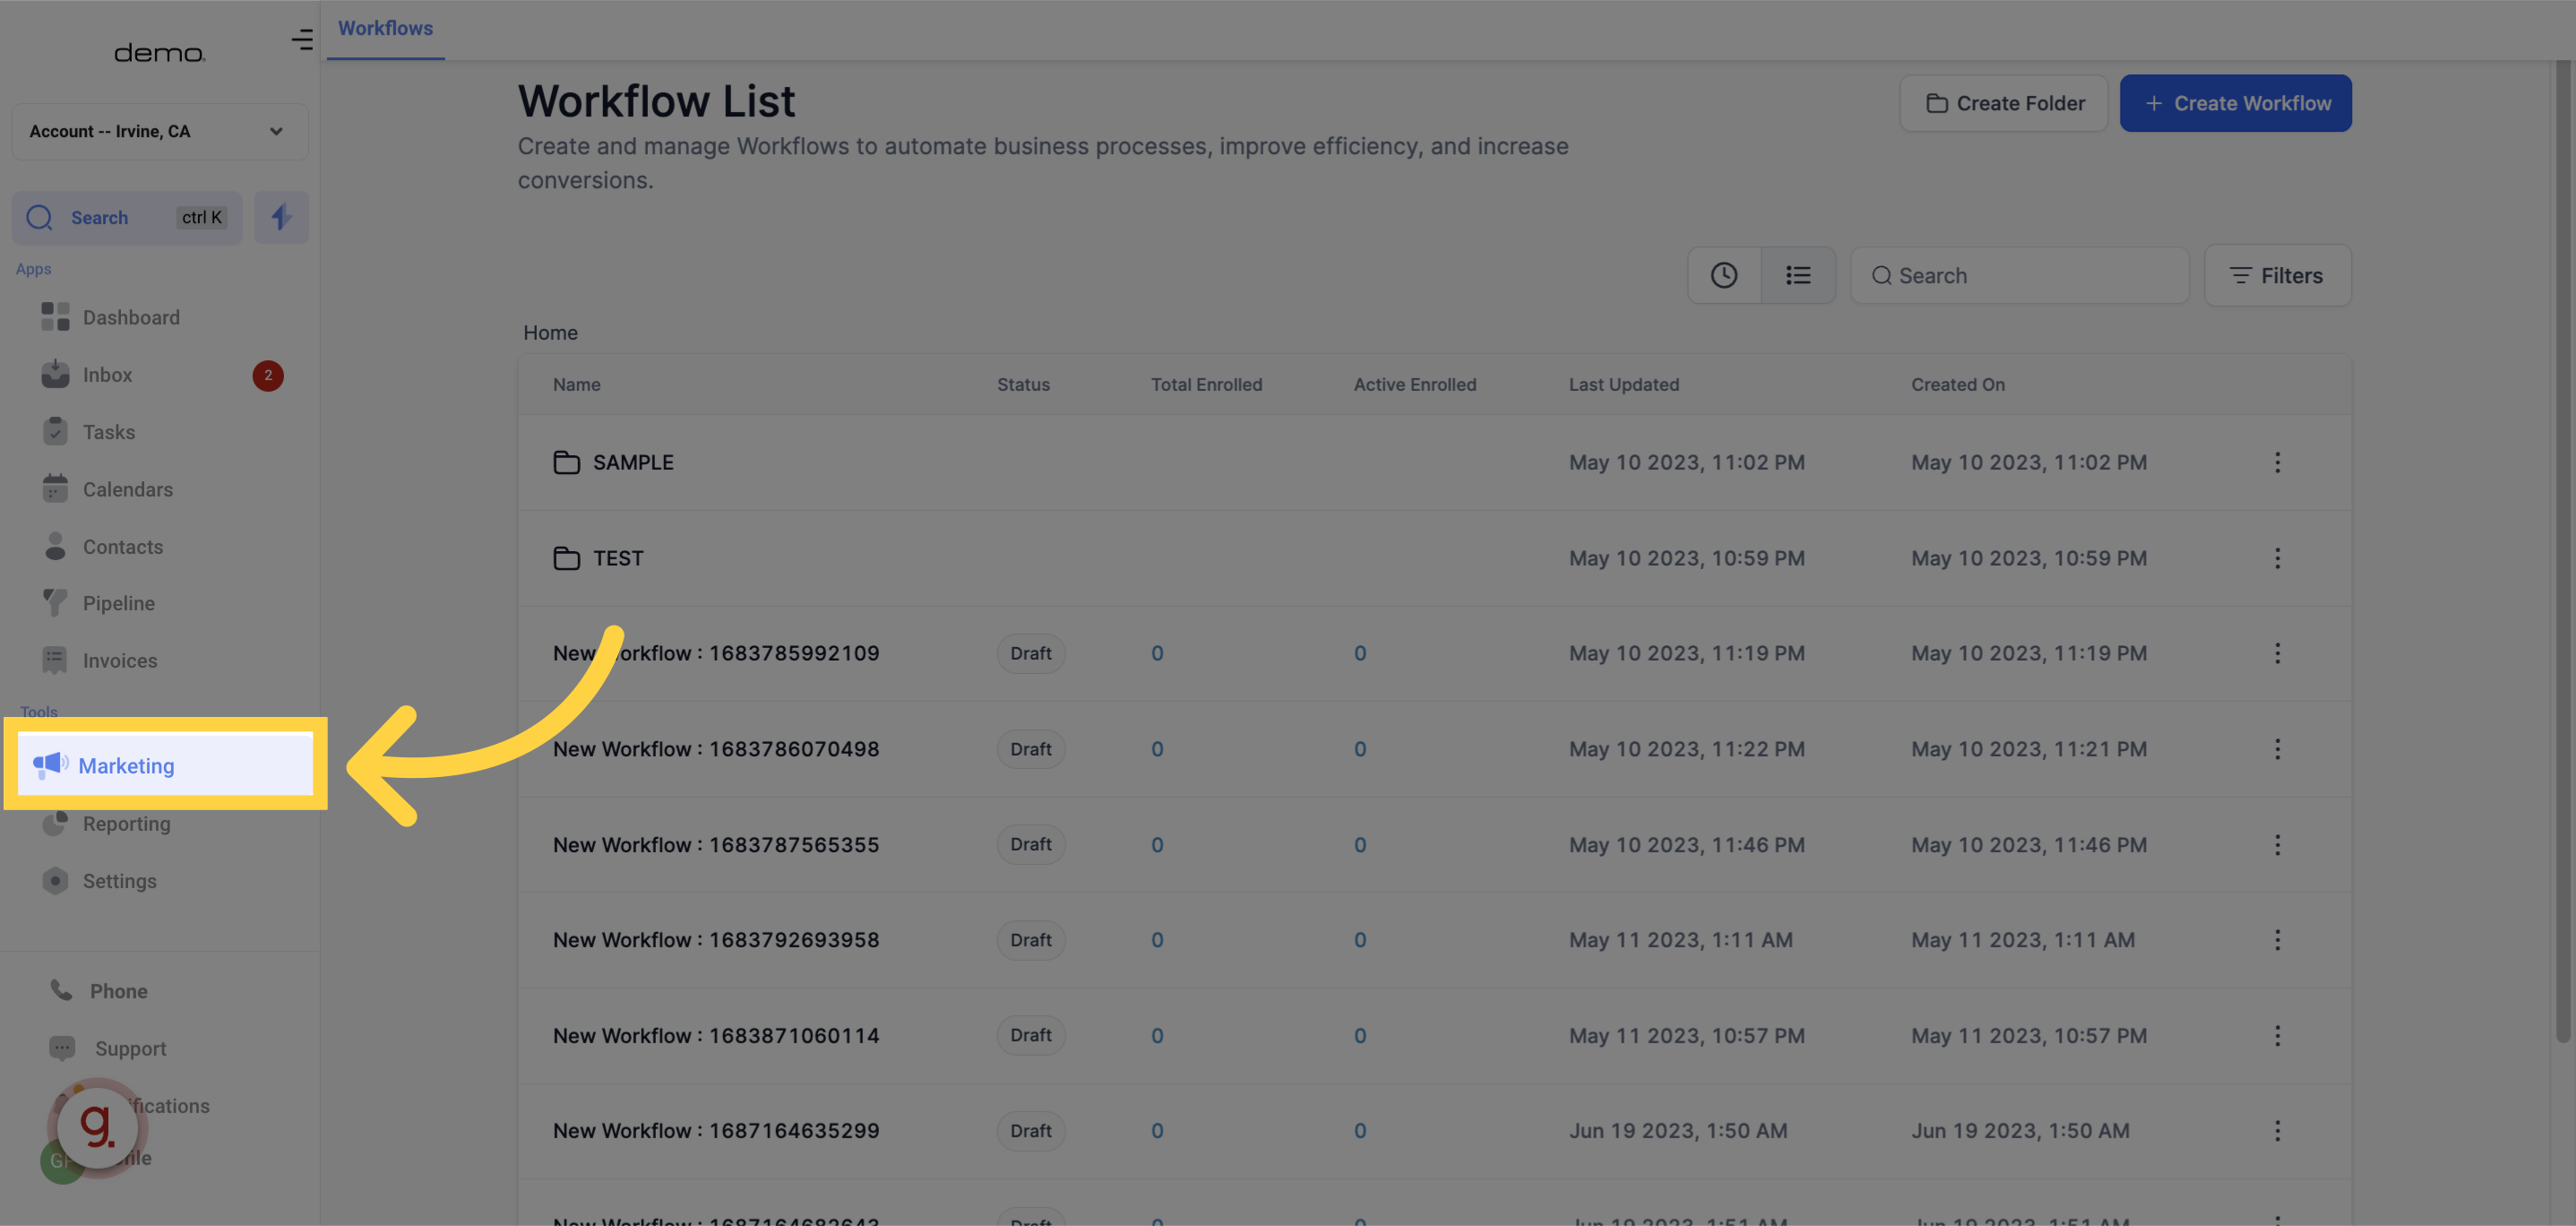Open New Workflow : 1683787565355

tap(716, 845)
